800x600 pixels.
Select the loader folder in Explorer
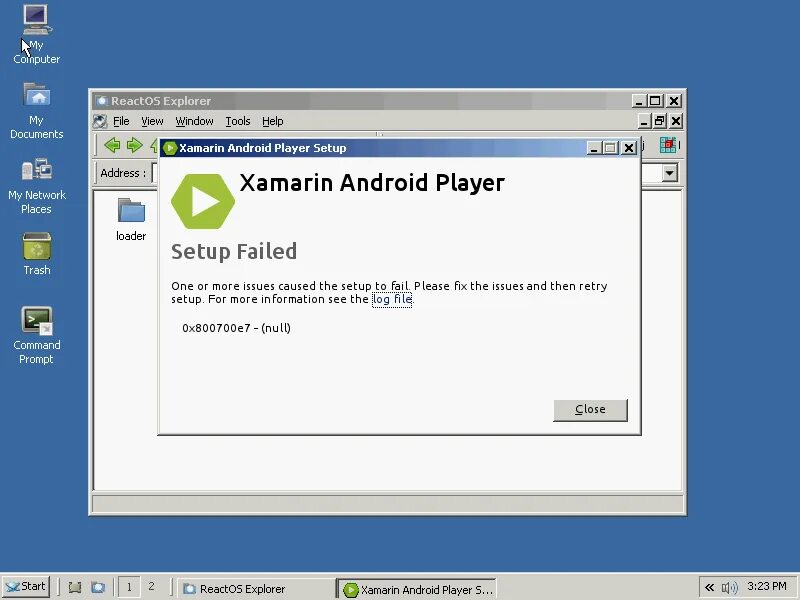(x=131, y=219)
